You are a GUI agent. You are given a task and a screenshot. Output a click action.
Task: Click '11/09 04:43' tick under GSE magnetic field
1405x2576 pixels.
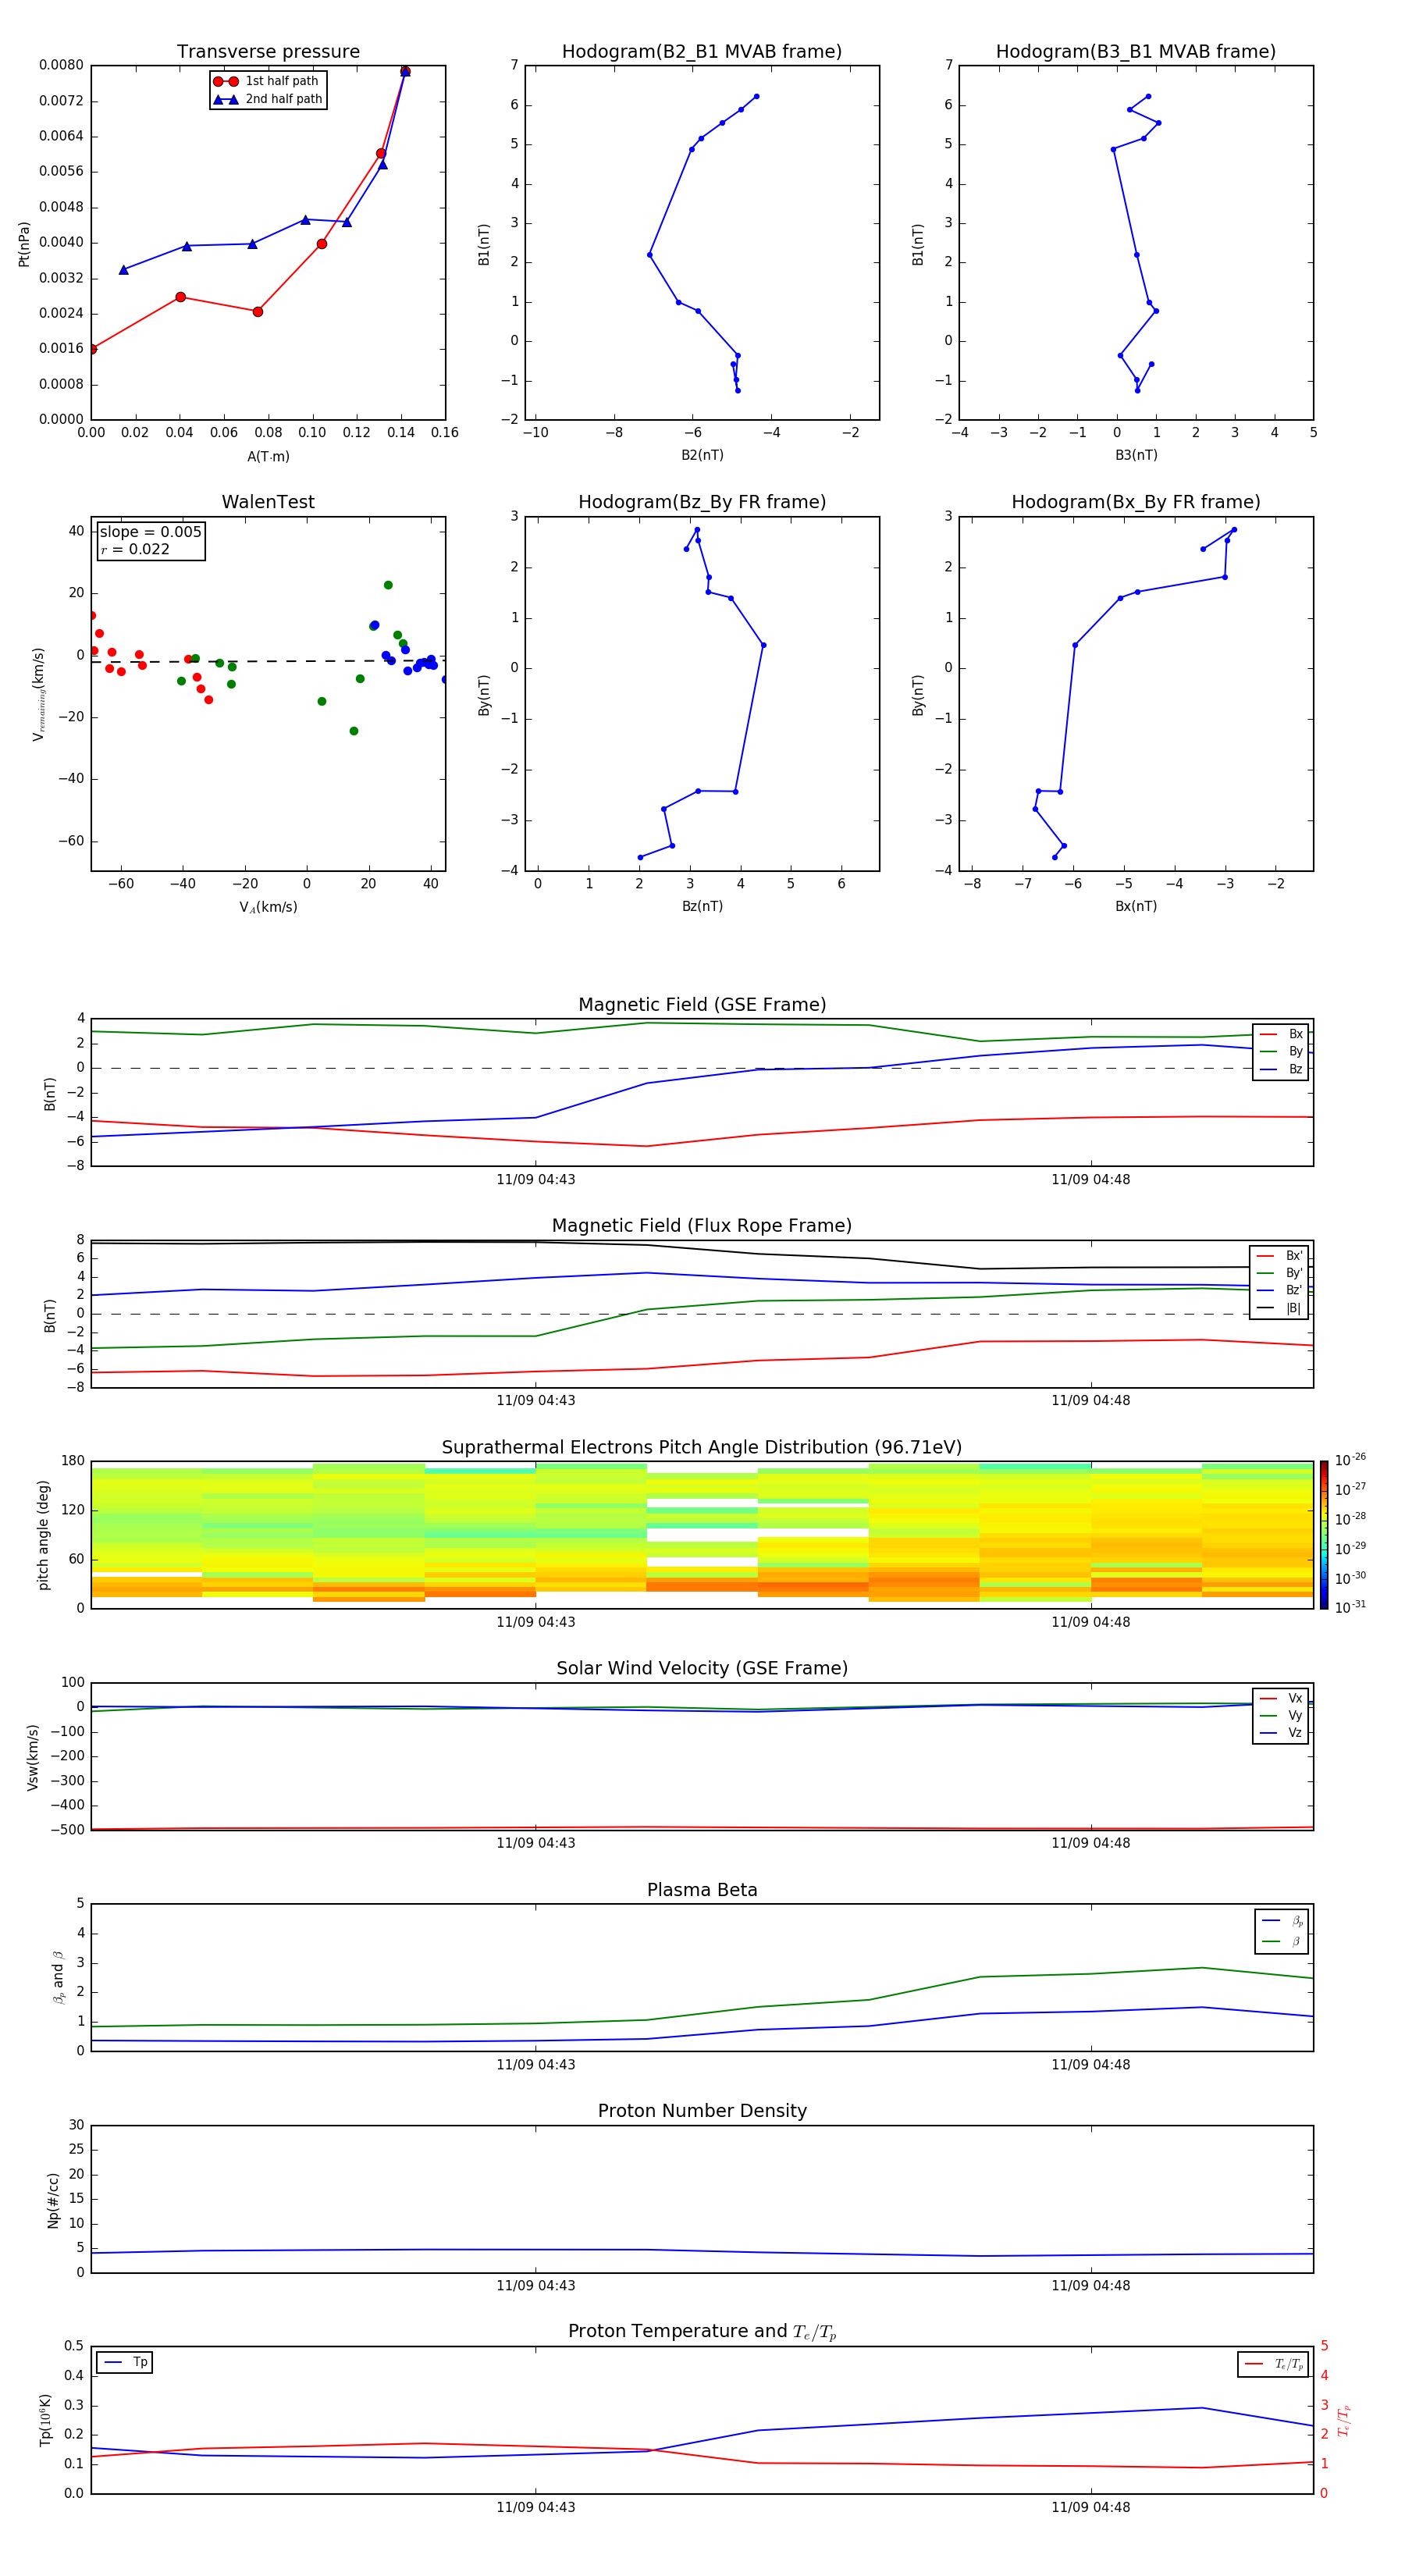536,1180
